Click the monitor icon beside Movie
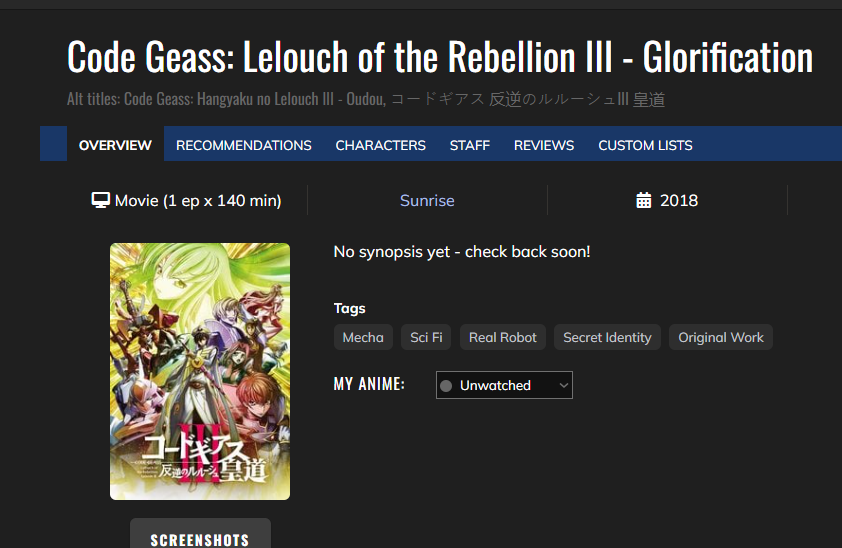 (100, 200)
